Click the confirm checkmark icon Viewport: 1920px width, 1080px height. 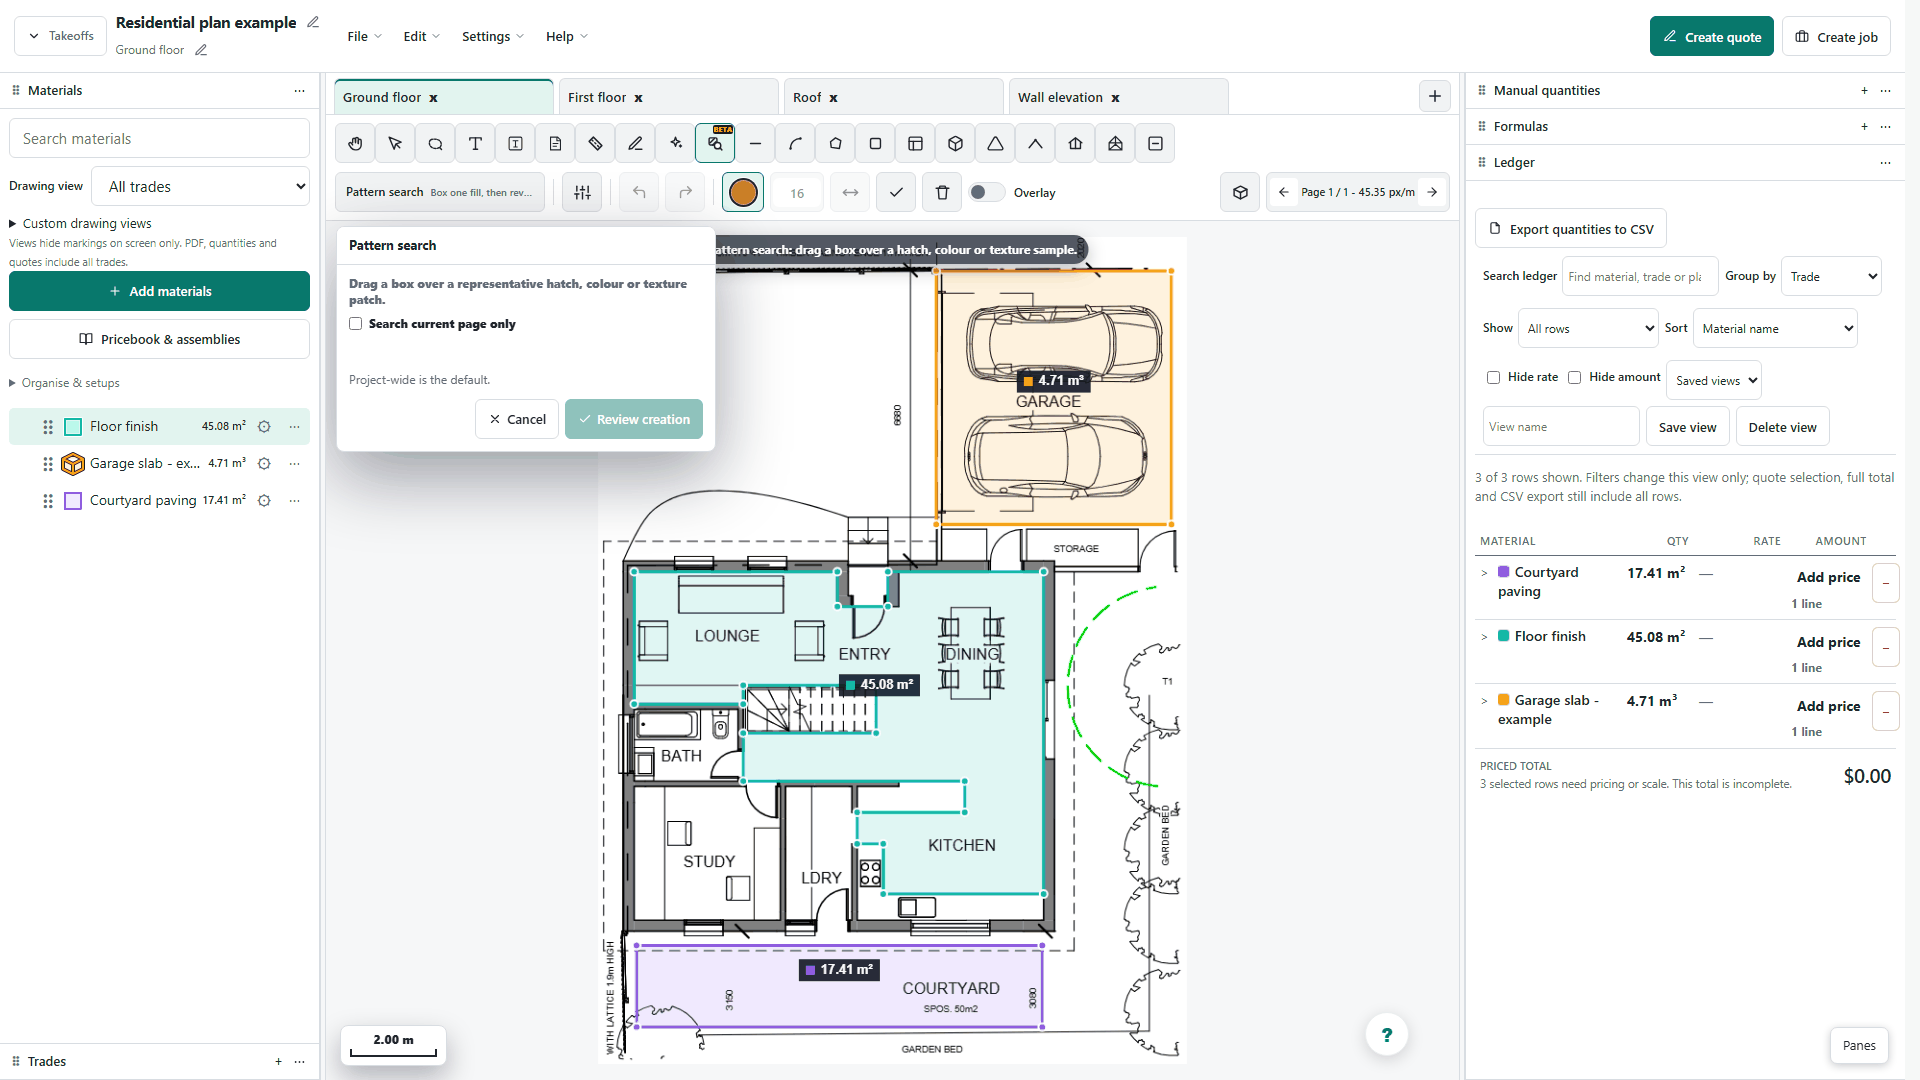pyautogui.click(x=896, y=193)
